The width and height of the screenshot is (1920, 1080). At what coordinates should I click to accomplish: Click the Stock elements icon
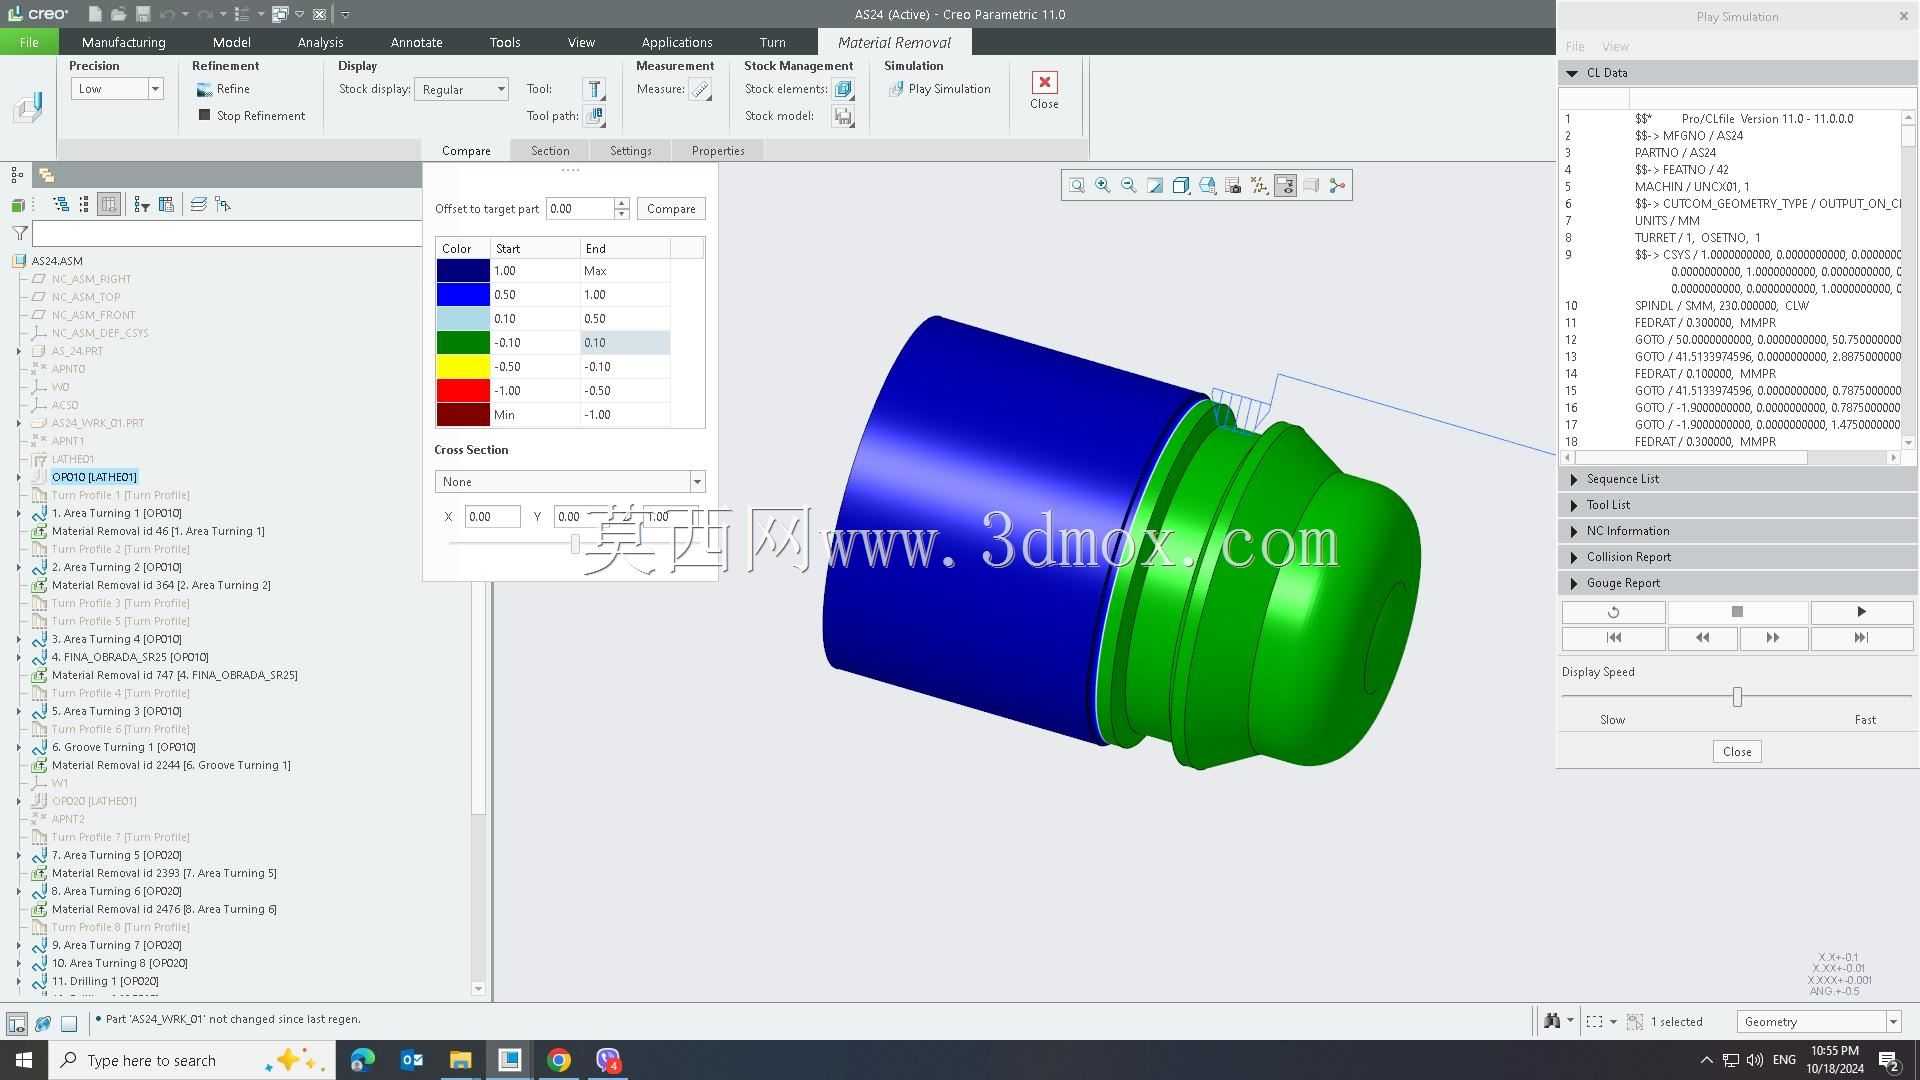843,90
